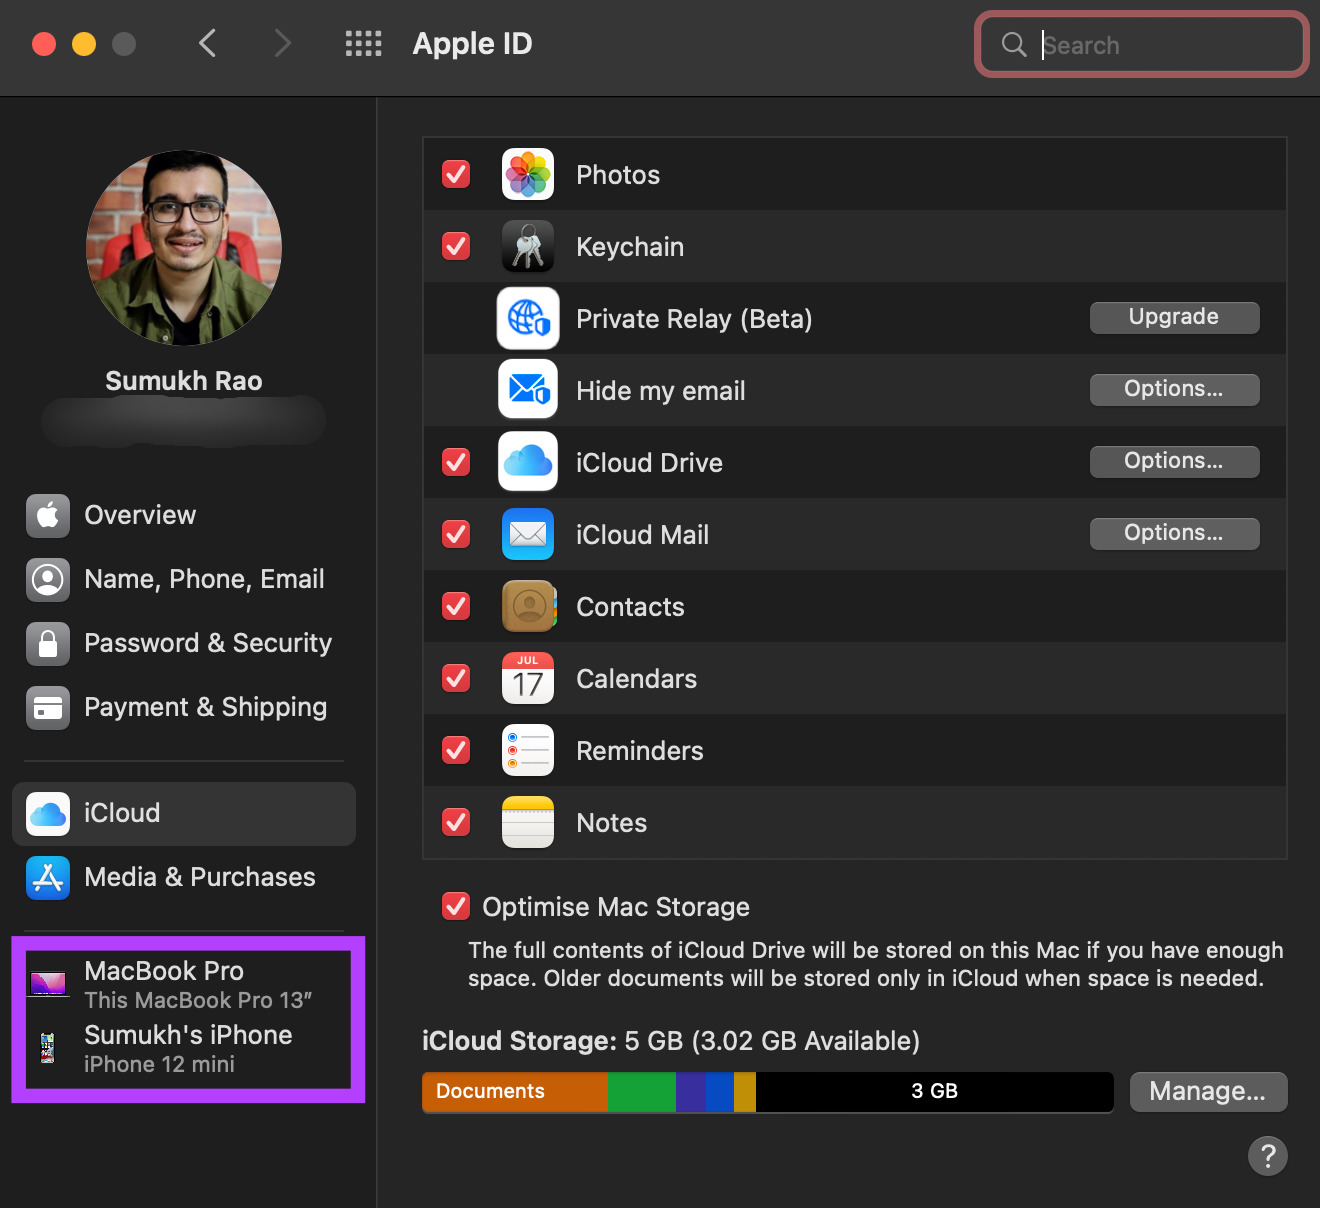This screenshot has width=1320, height=1208.
Task: Toggle the Reminders checkbox
Action: pyautogui.click(x=456, y=750)
